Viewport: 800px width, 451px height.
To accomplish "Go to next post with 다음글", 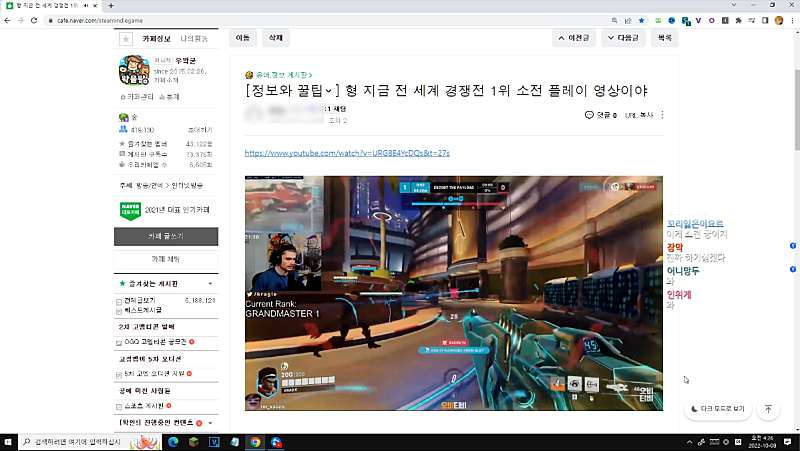I will [623, 38].
